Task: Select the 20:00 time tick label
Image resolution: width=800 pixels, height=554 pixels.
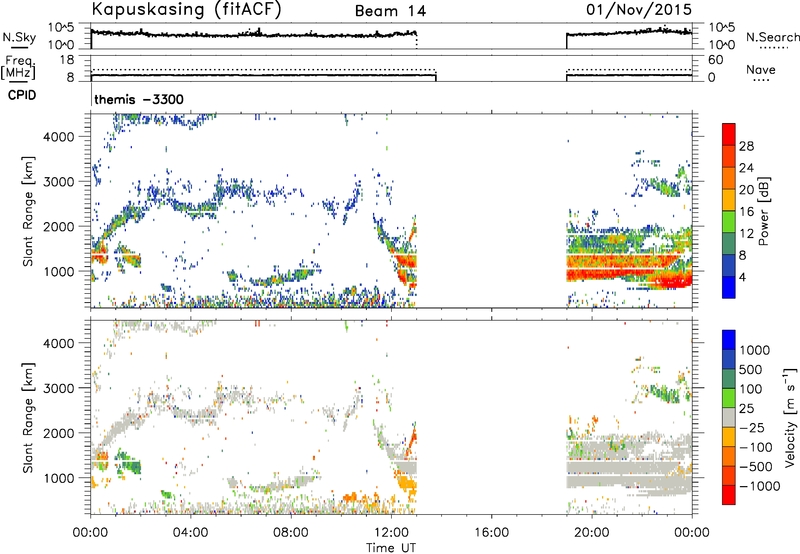Action: click(x=591, y=533)
